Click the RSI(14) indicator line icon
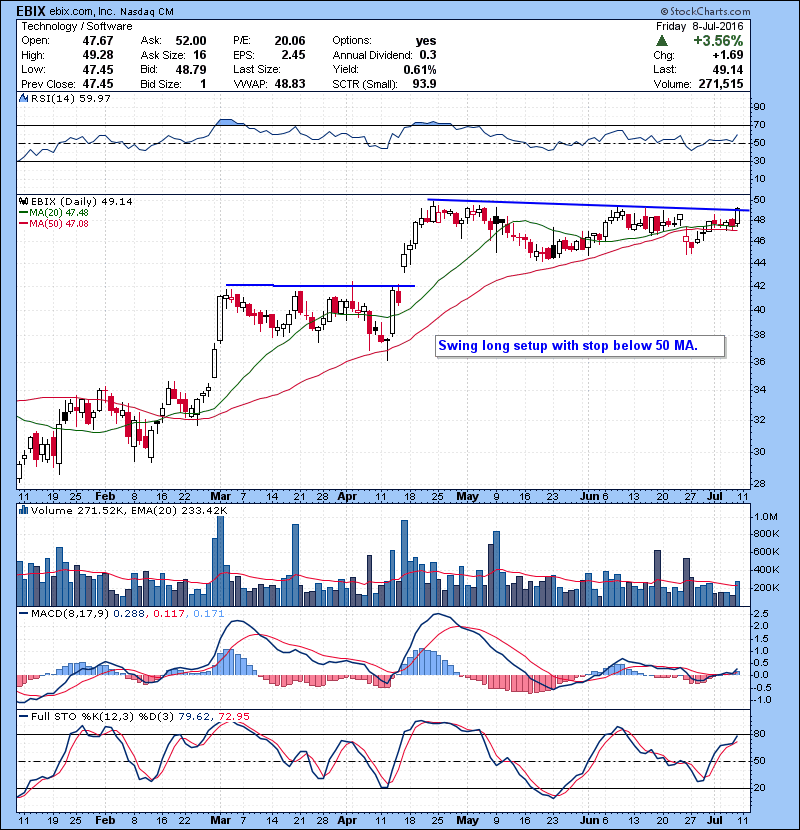This screenshot has width=800, height=830. 23,98
